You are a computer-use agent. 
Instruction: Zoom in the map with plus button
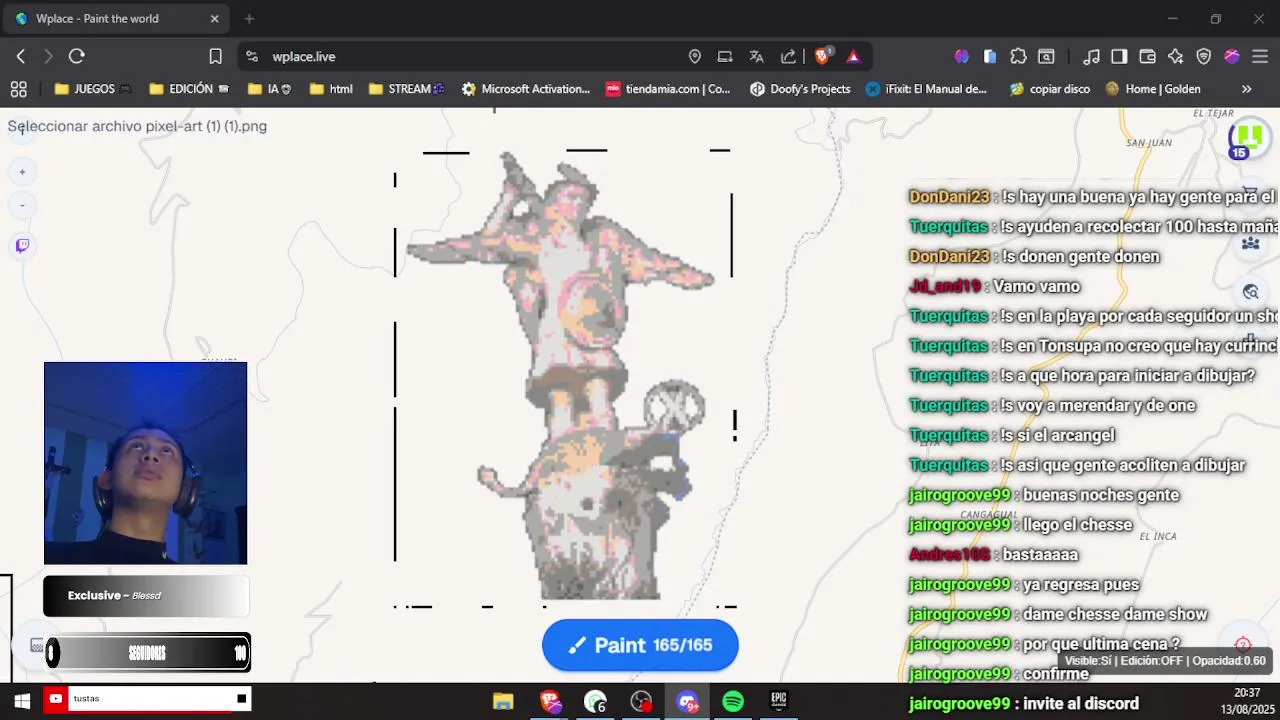point(22,172)
